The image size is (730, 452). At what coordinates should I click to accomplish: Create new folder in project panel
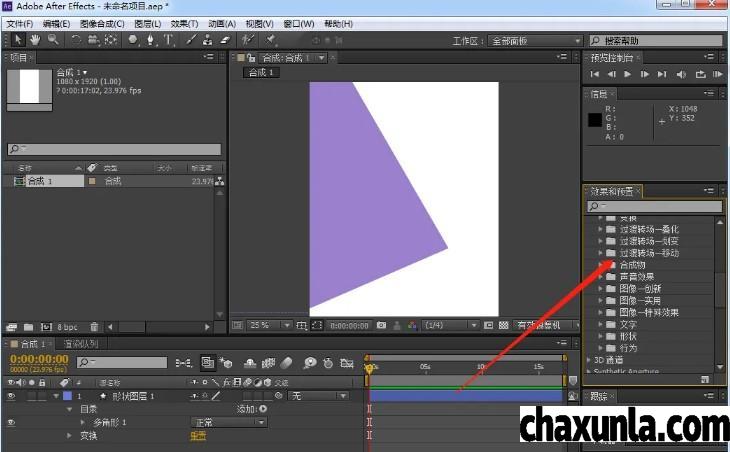click(x=28, y=327)
